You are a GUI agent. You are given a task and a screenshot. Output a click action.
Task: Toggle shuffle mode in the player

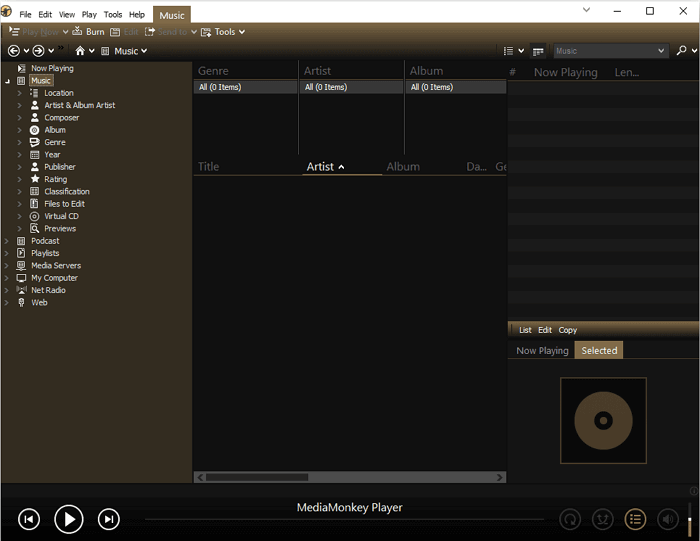[x=602, y=519]
